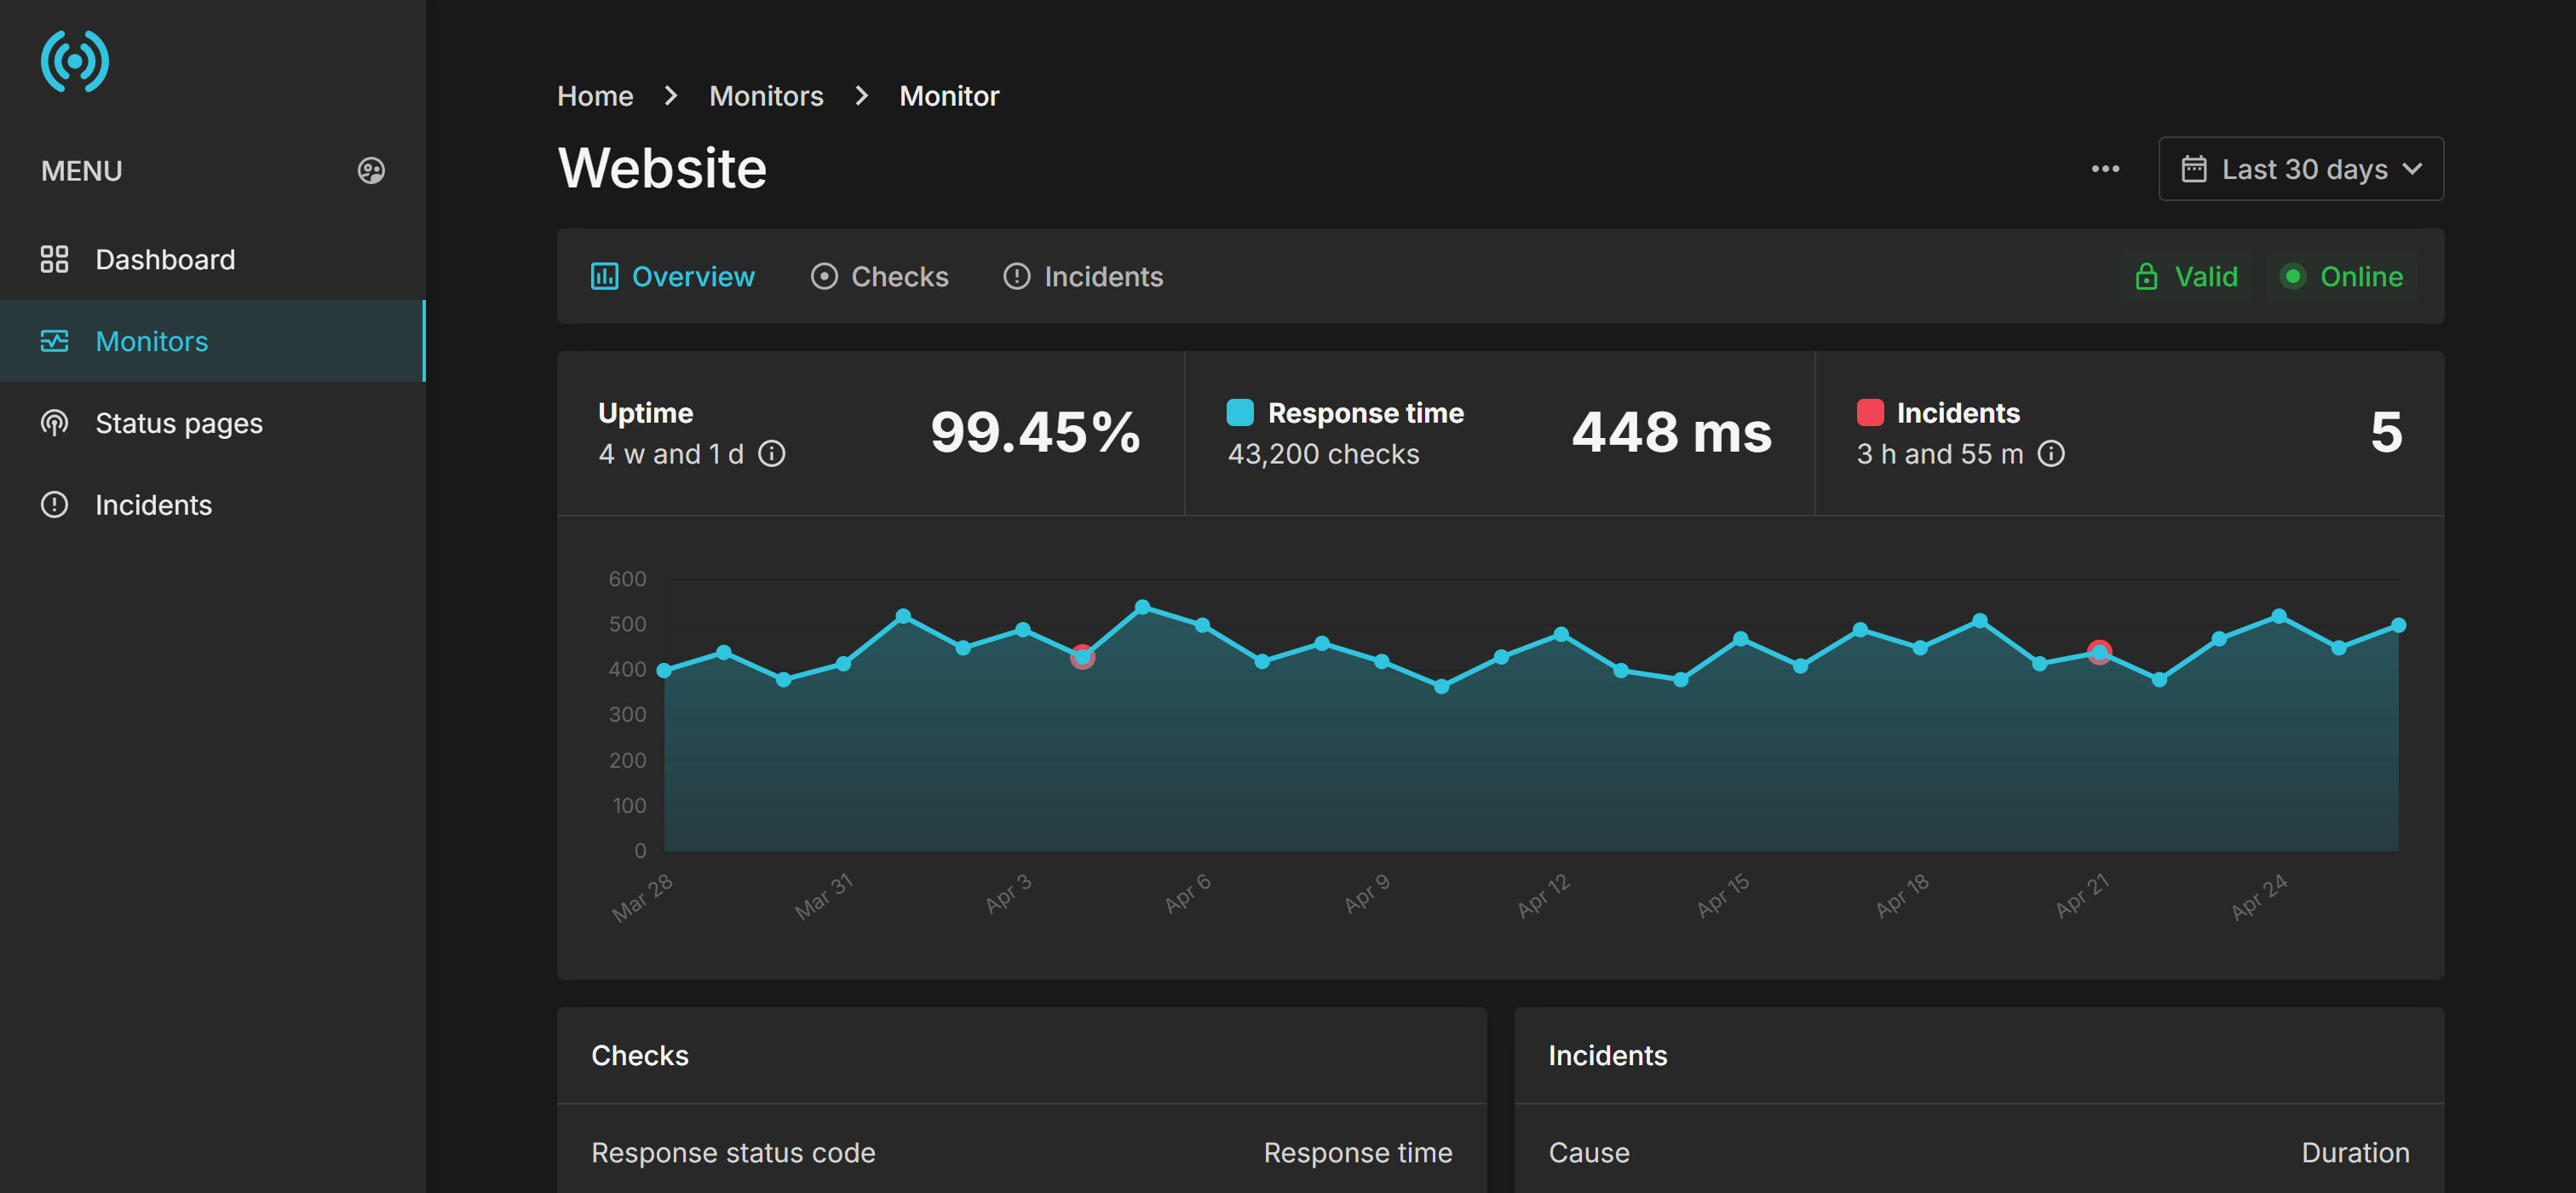Image resolution: width=2576 pixels, height=1193 pixels.
Task: Open Incidents using the sidebar alert icon
Action: (53, 505)
